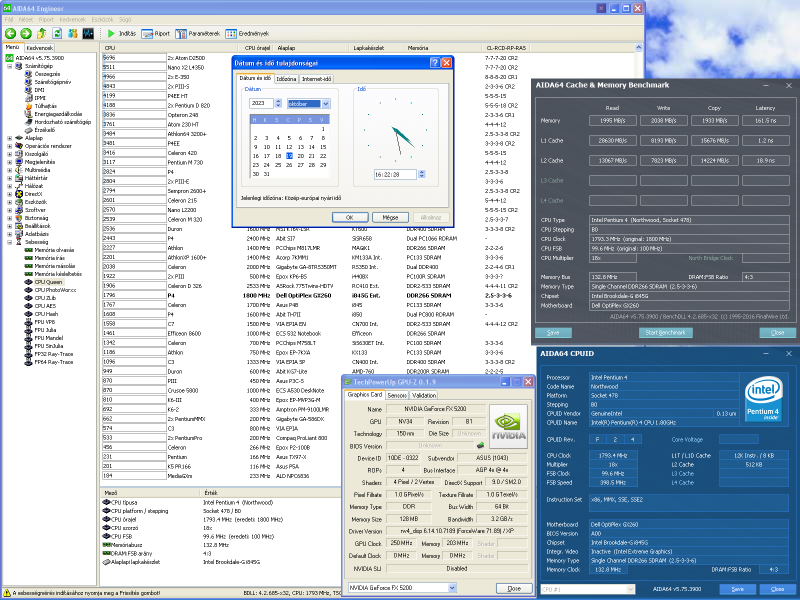Click the BIOS chip icon in GPU-Z
Screen dimensions: 800x600
(x=481, y=446)
